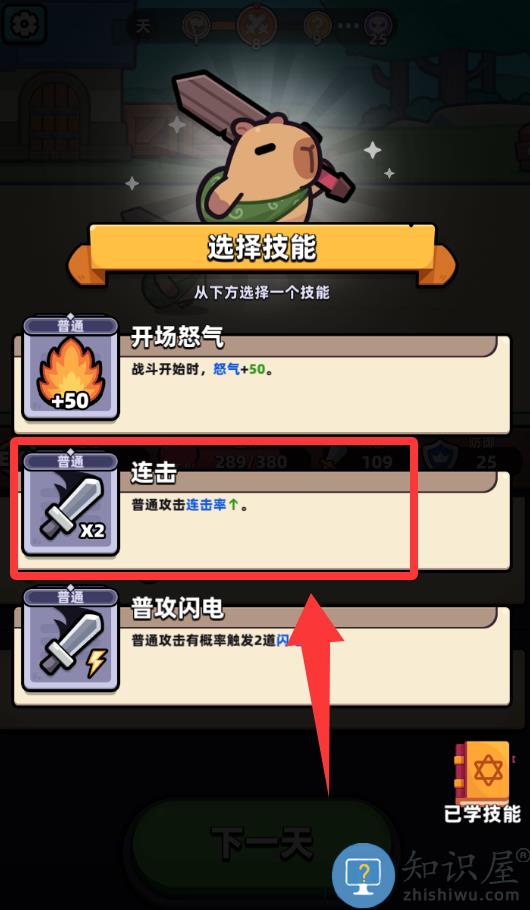Click the 开场怒气 skill title

177,338
